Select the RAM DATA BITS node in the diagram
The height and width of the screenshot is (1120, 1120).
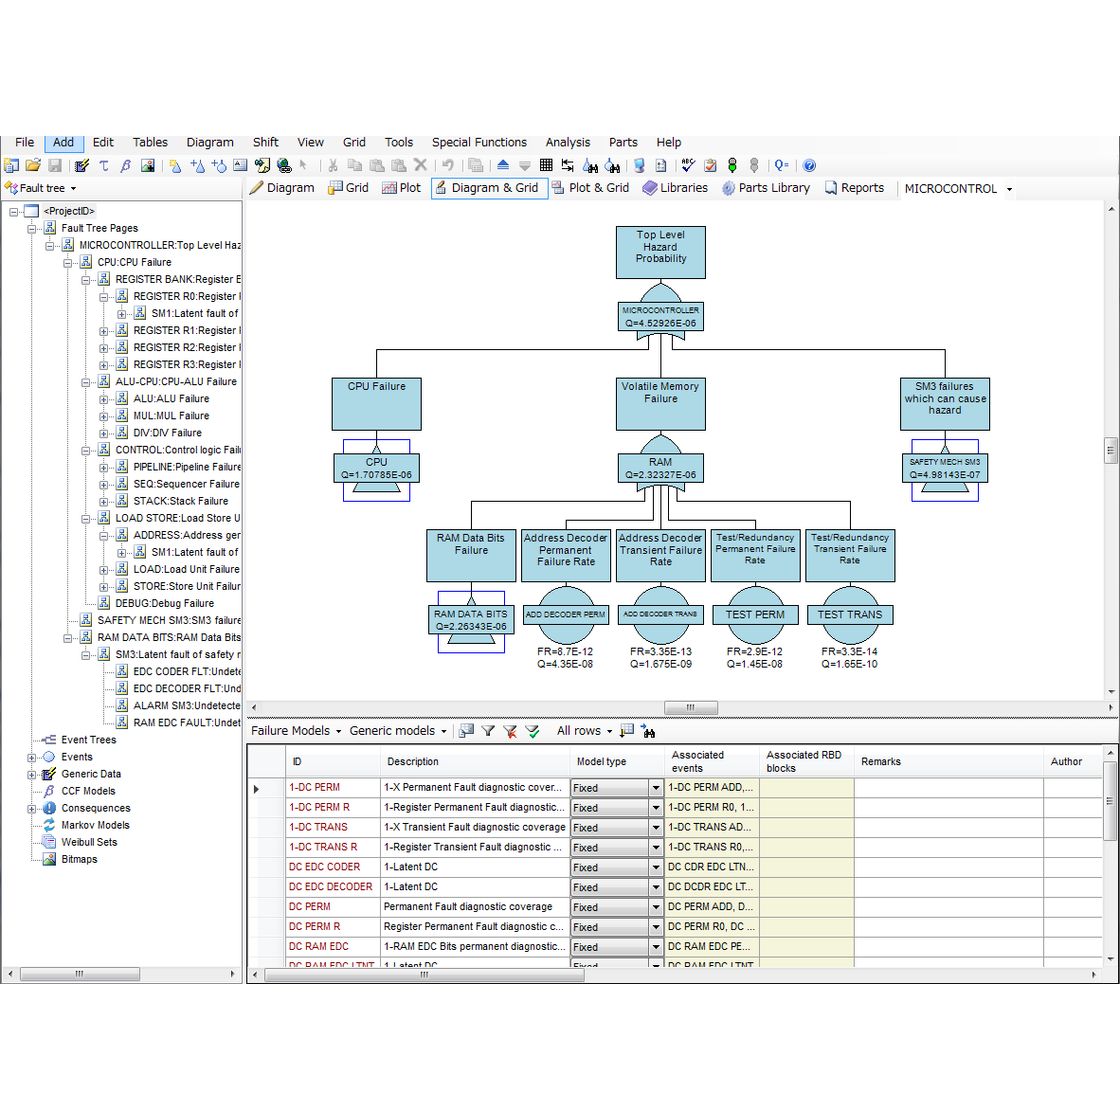pyautogui.click(x=470, y=622)
